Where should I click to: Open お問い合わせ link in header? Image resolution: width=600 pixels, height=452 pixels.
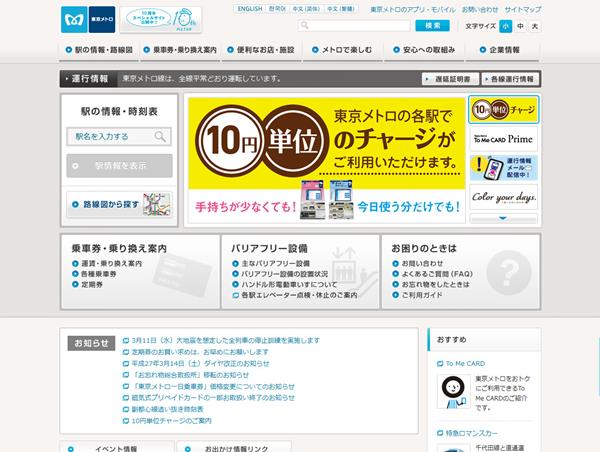click(x=480, y=9)
